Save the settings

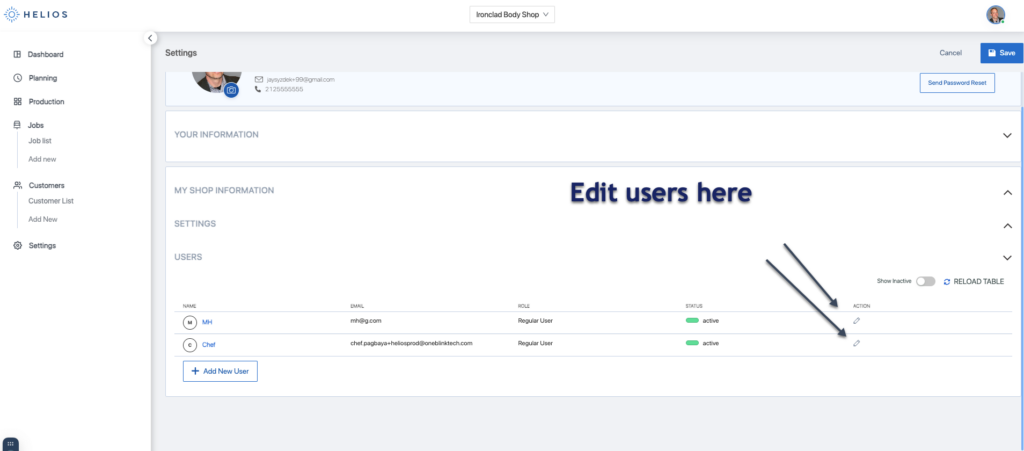[1001, 53]
